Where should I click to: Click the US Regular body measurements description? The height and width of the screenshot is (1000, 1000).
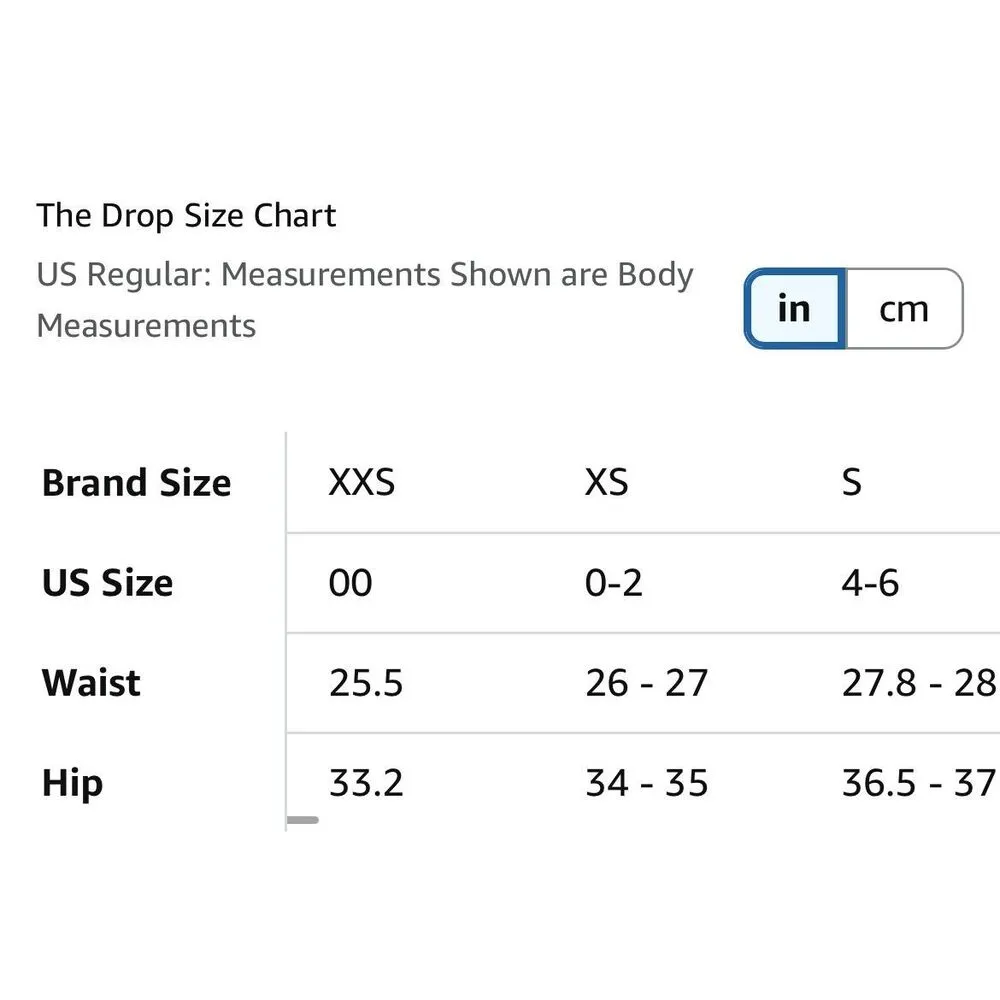click(365, 299)
